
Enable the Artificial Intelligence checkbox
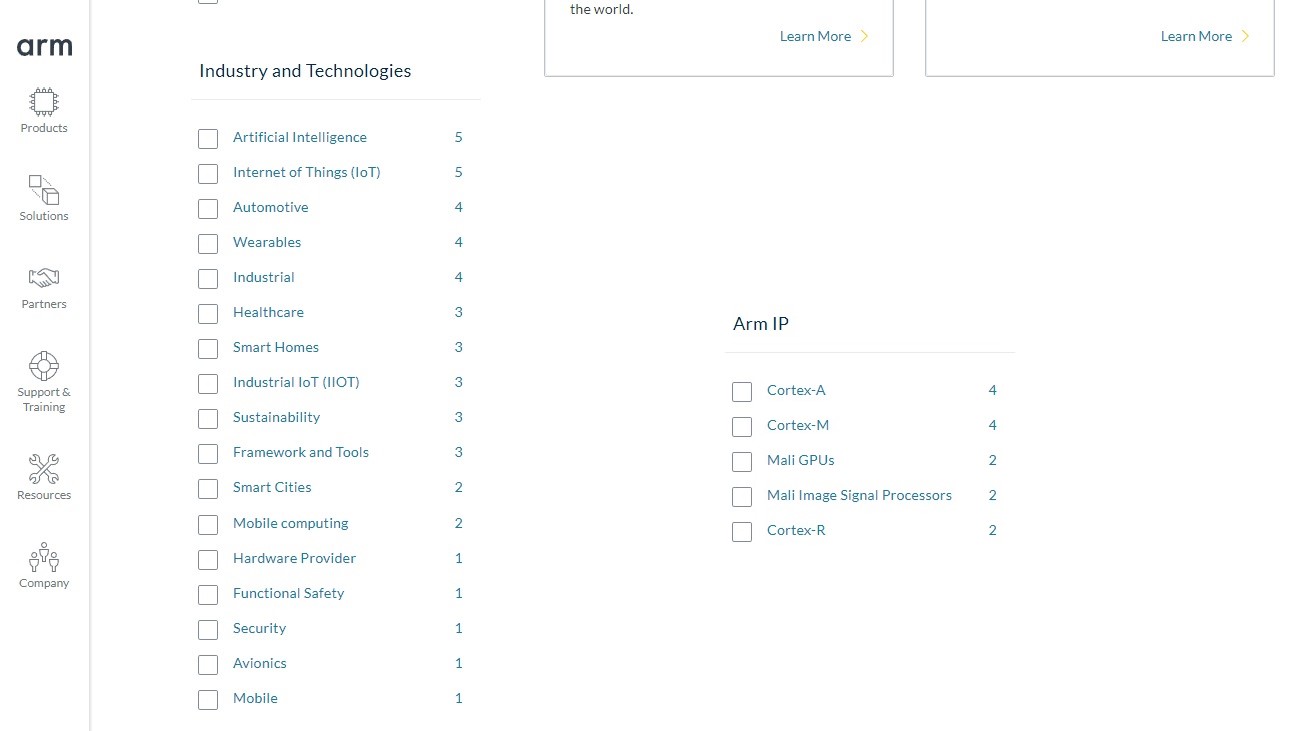208,139
